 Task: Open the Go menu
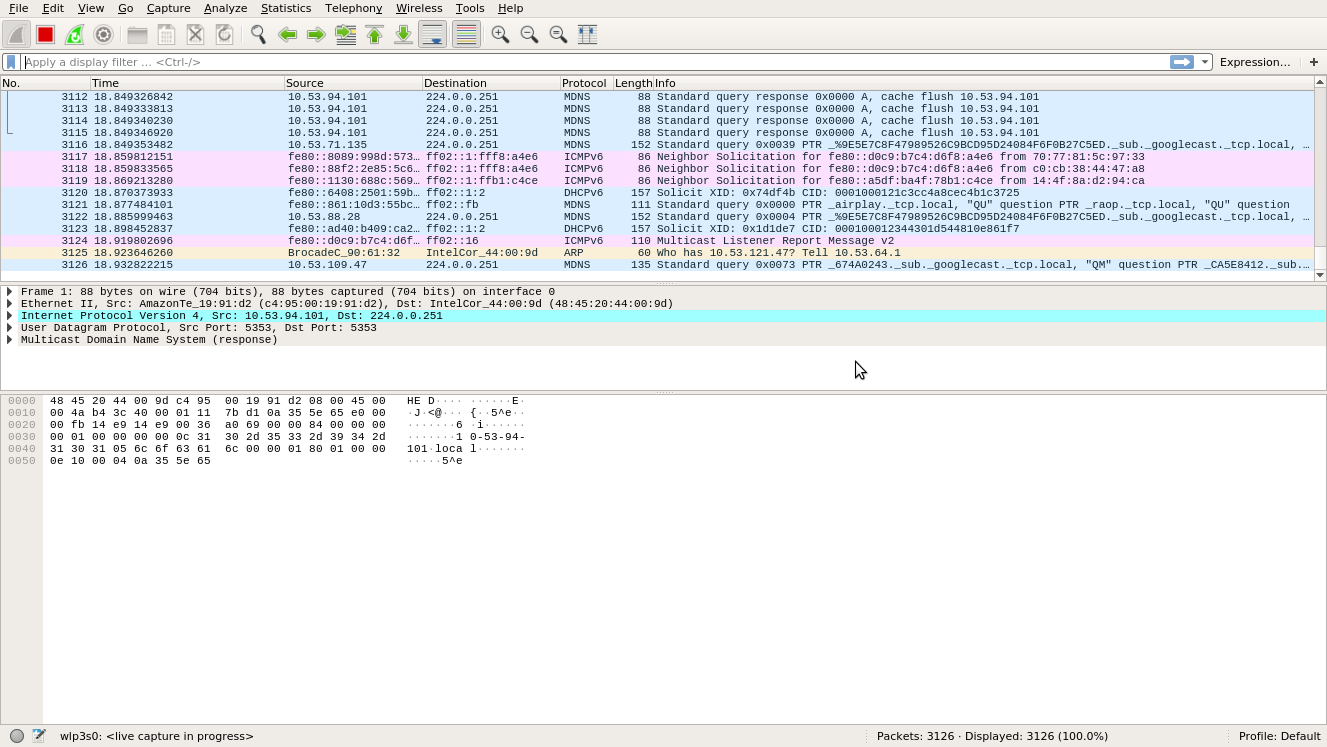125,8
